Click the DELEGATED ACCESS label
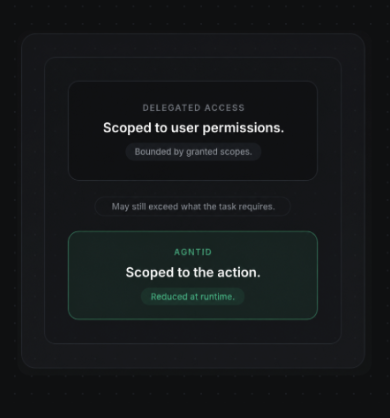 (x=193, y=108)
